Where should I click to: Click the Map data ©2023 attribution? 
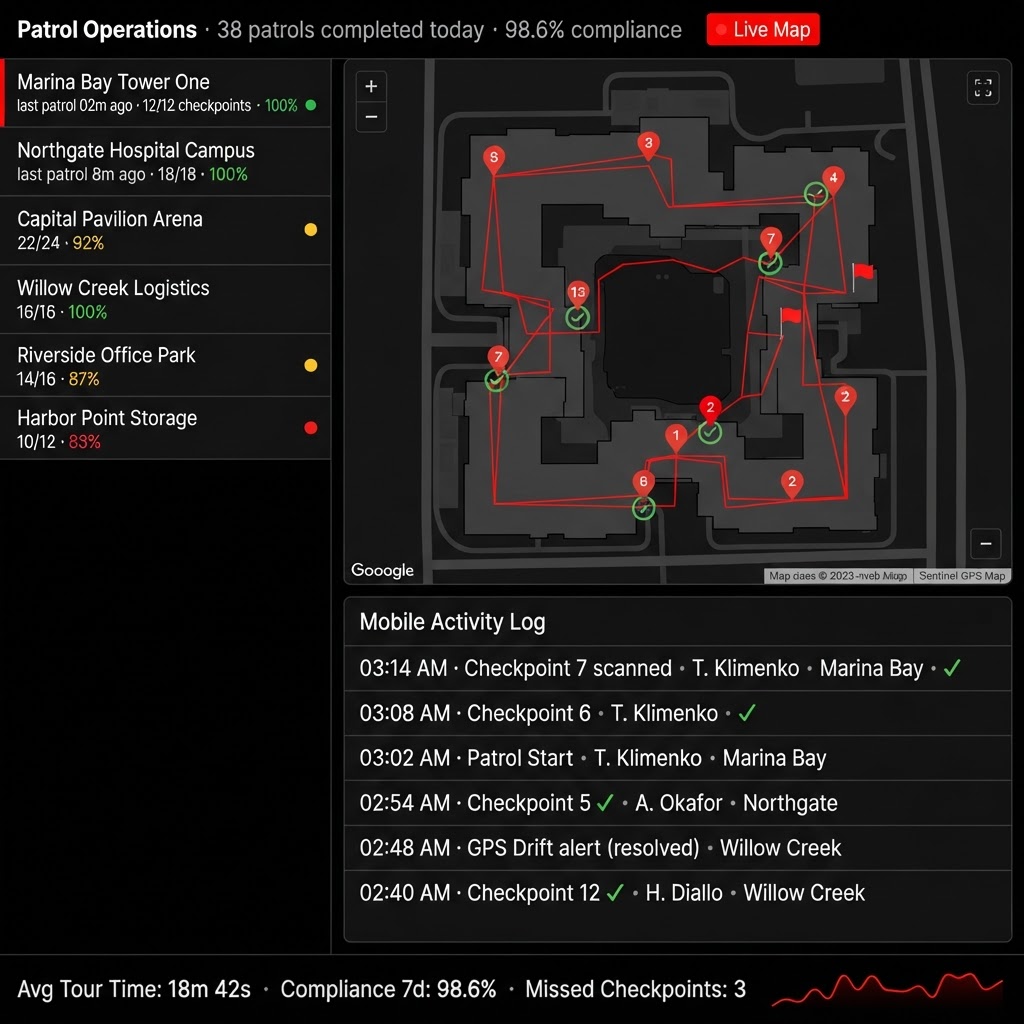(x=837, y=575)
